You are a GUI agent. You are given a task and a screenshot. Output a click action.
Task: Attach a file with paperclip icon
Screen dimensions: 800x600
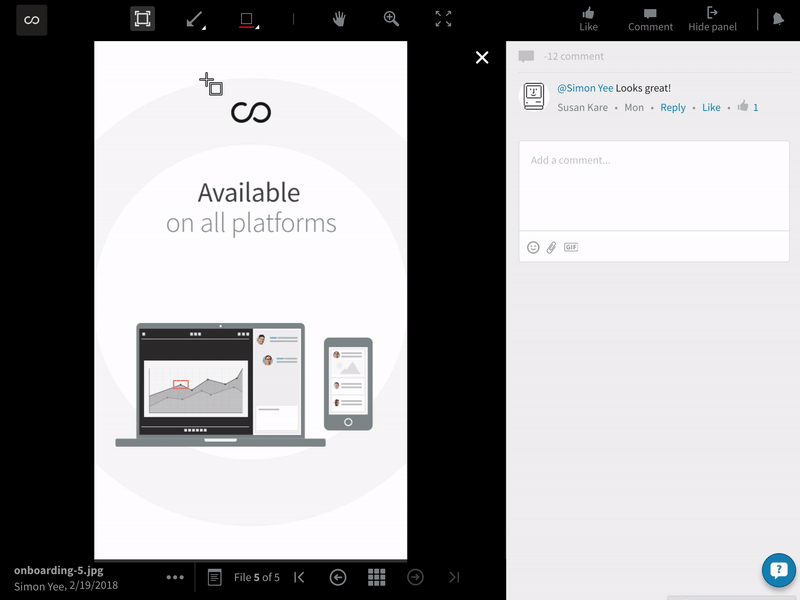click(551, 247)
